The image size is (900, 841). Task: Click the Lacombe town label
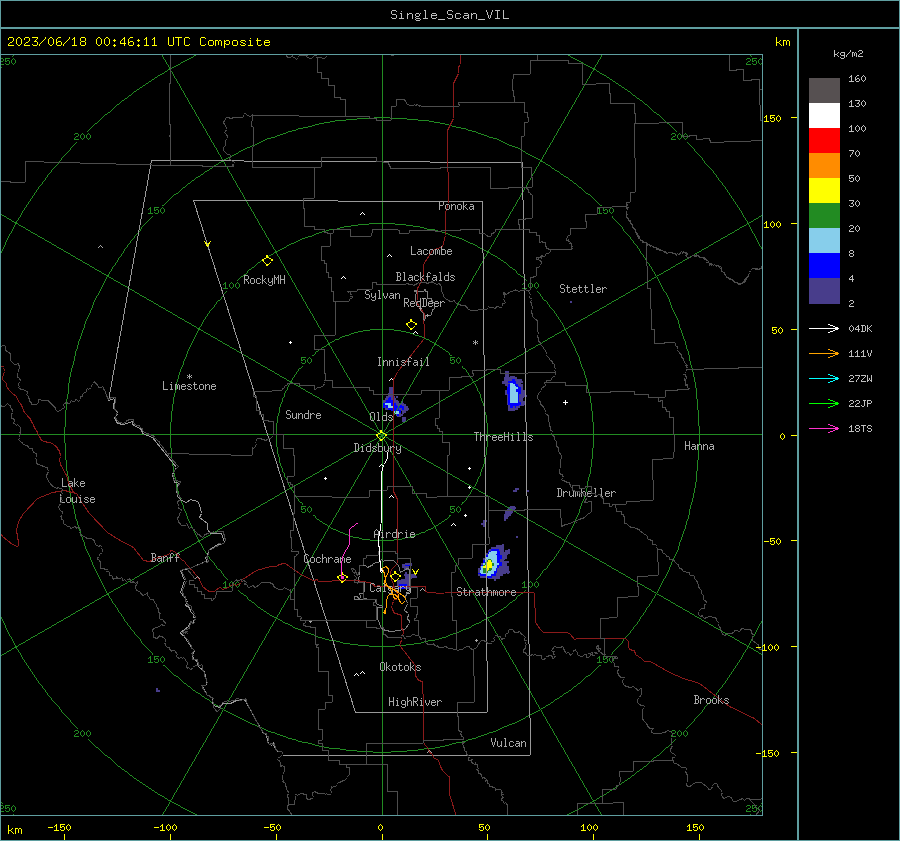pyautogui.click(x=431, y=251)
